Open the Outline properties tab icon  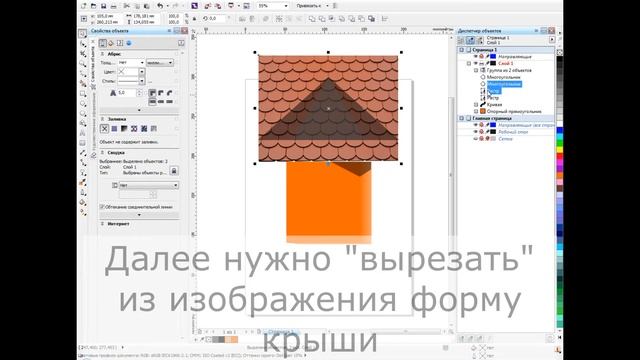(x=102, y=43)
